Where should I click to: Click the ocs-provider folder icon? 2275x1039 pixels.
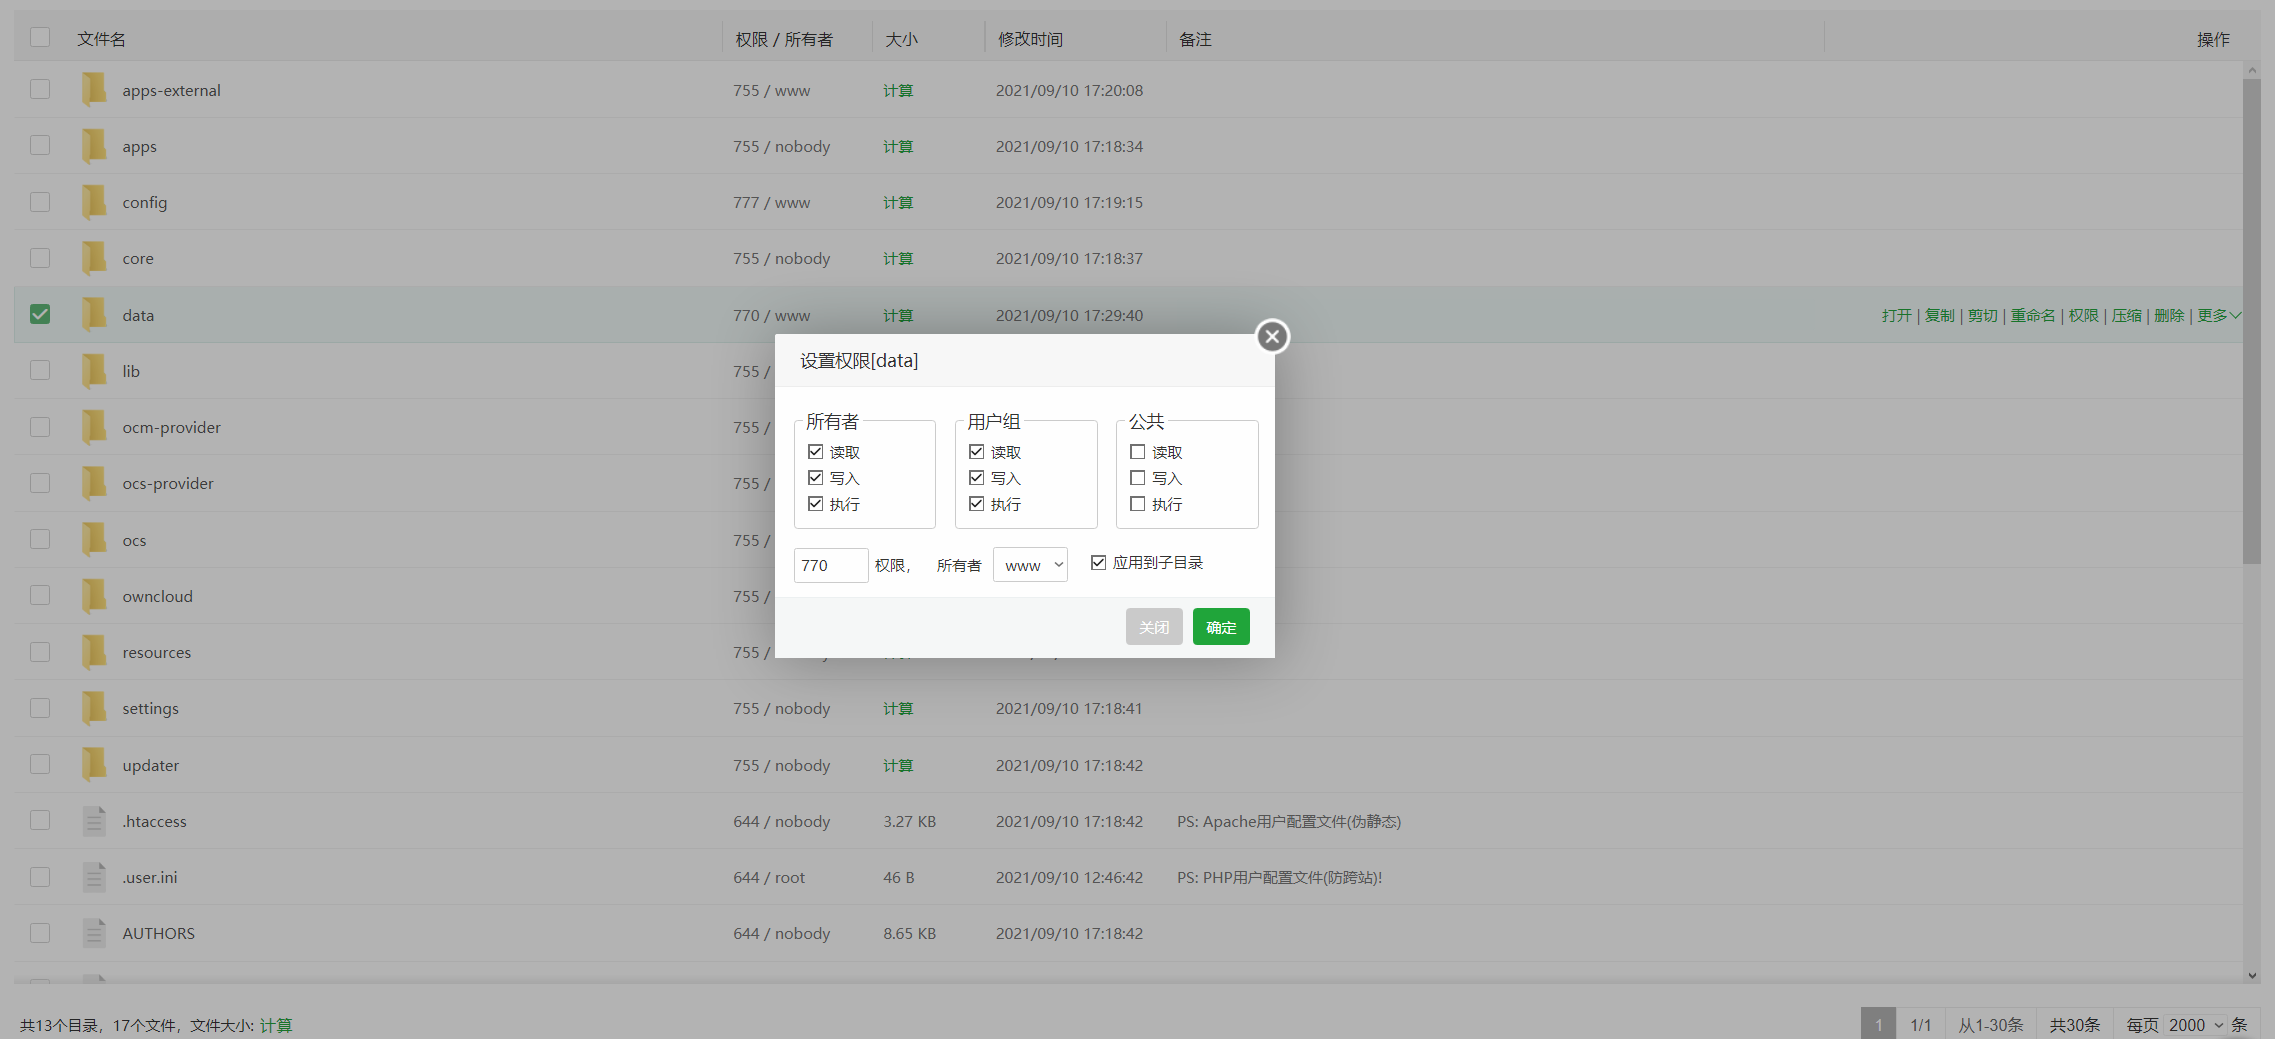pos(93,482)
